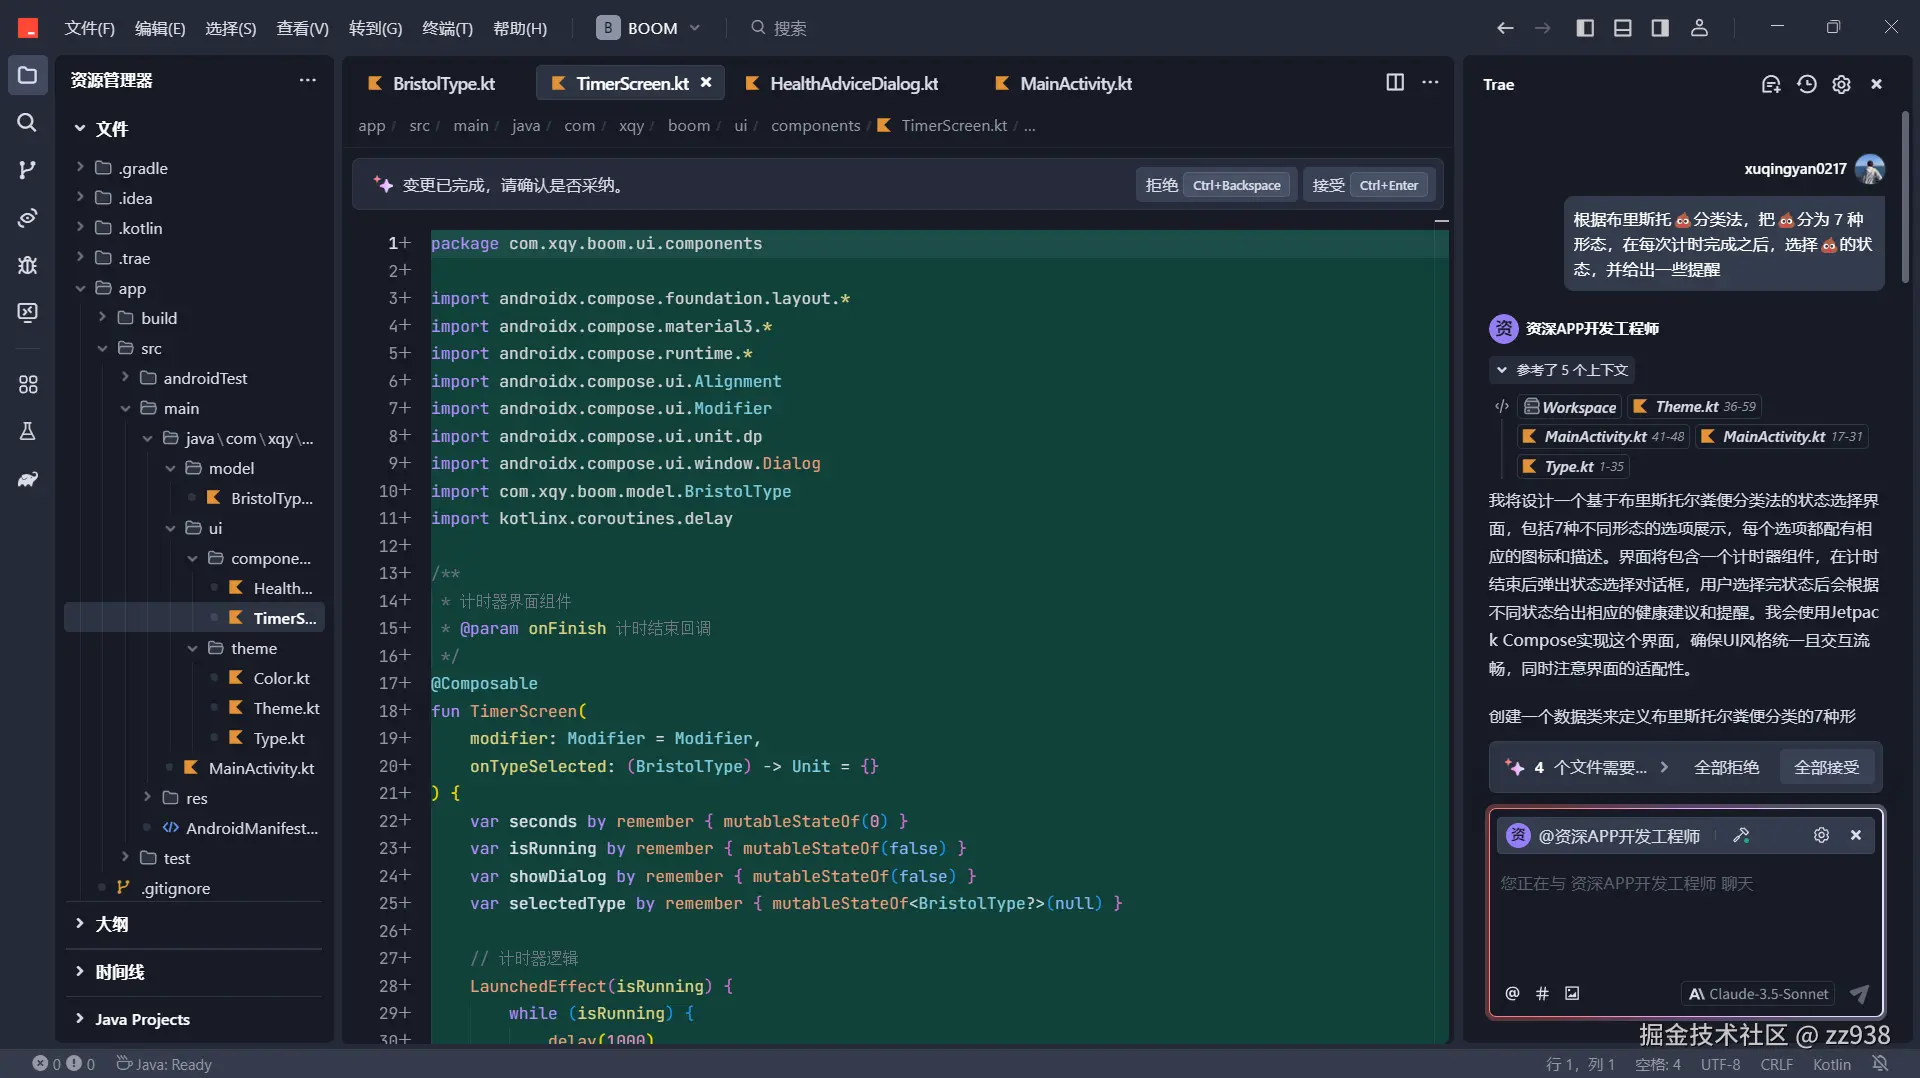
Task: Collapse the 参考了 5 个上下文 list
Action: (x=1562, y=370)
